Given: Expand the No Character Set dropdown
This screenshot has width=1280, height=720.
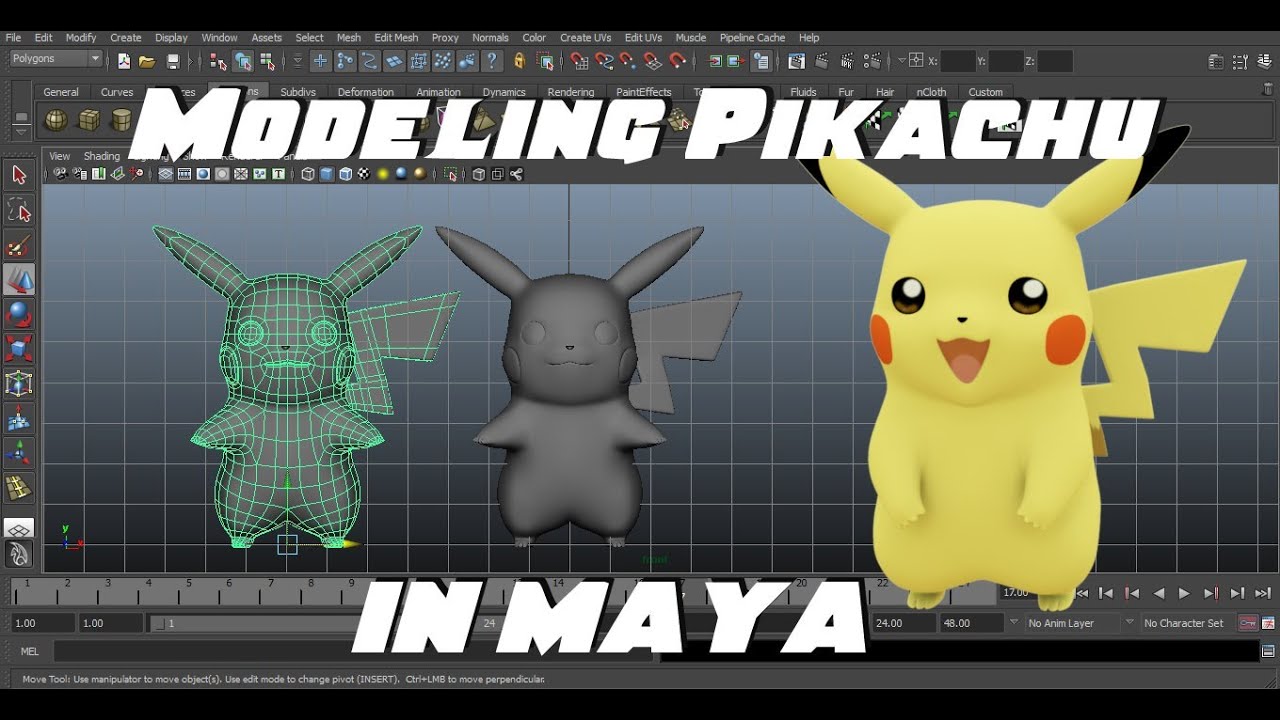Looking at the screenshot, I should pos(1130,622).
